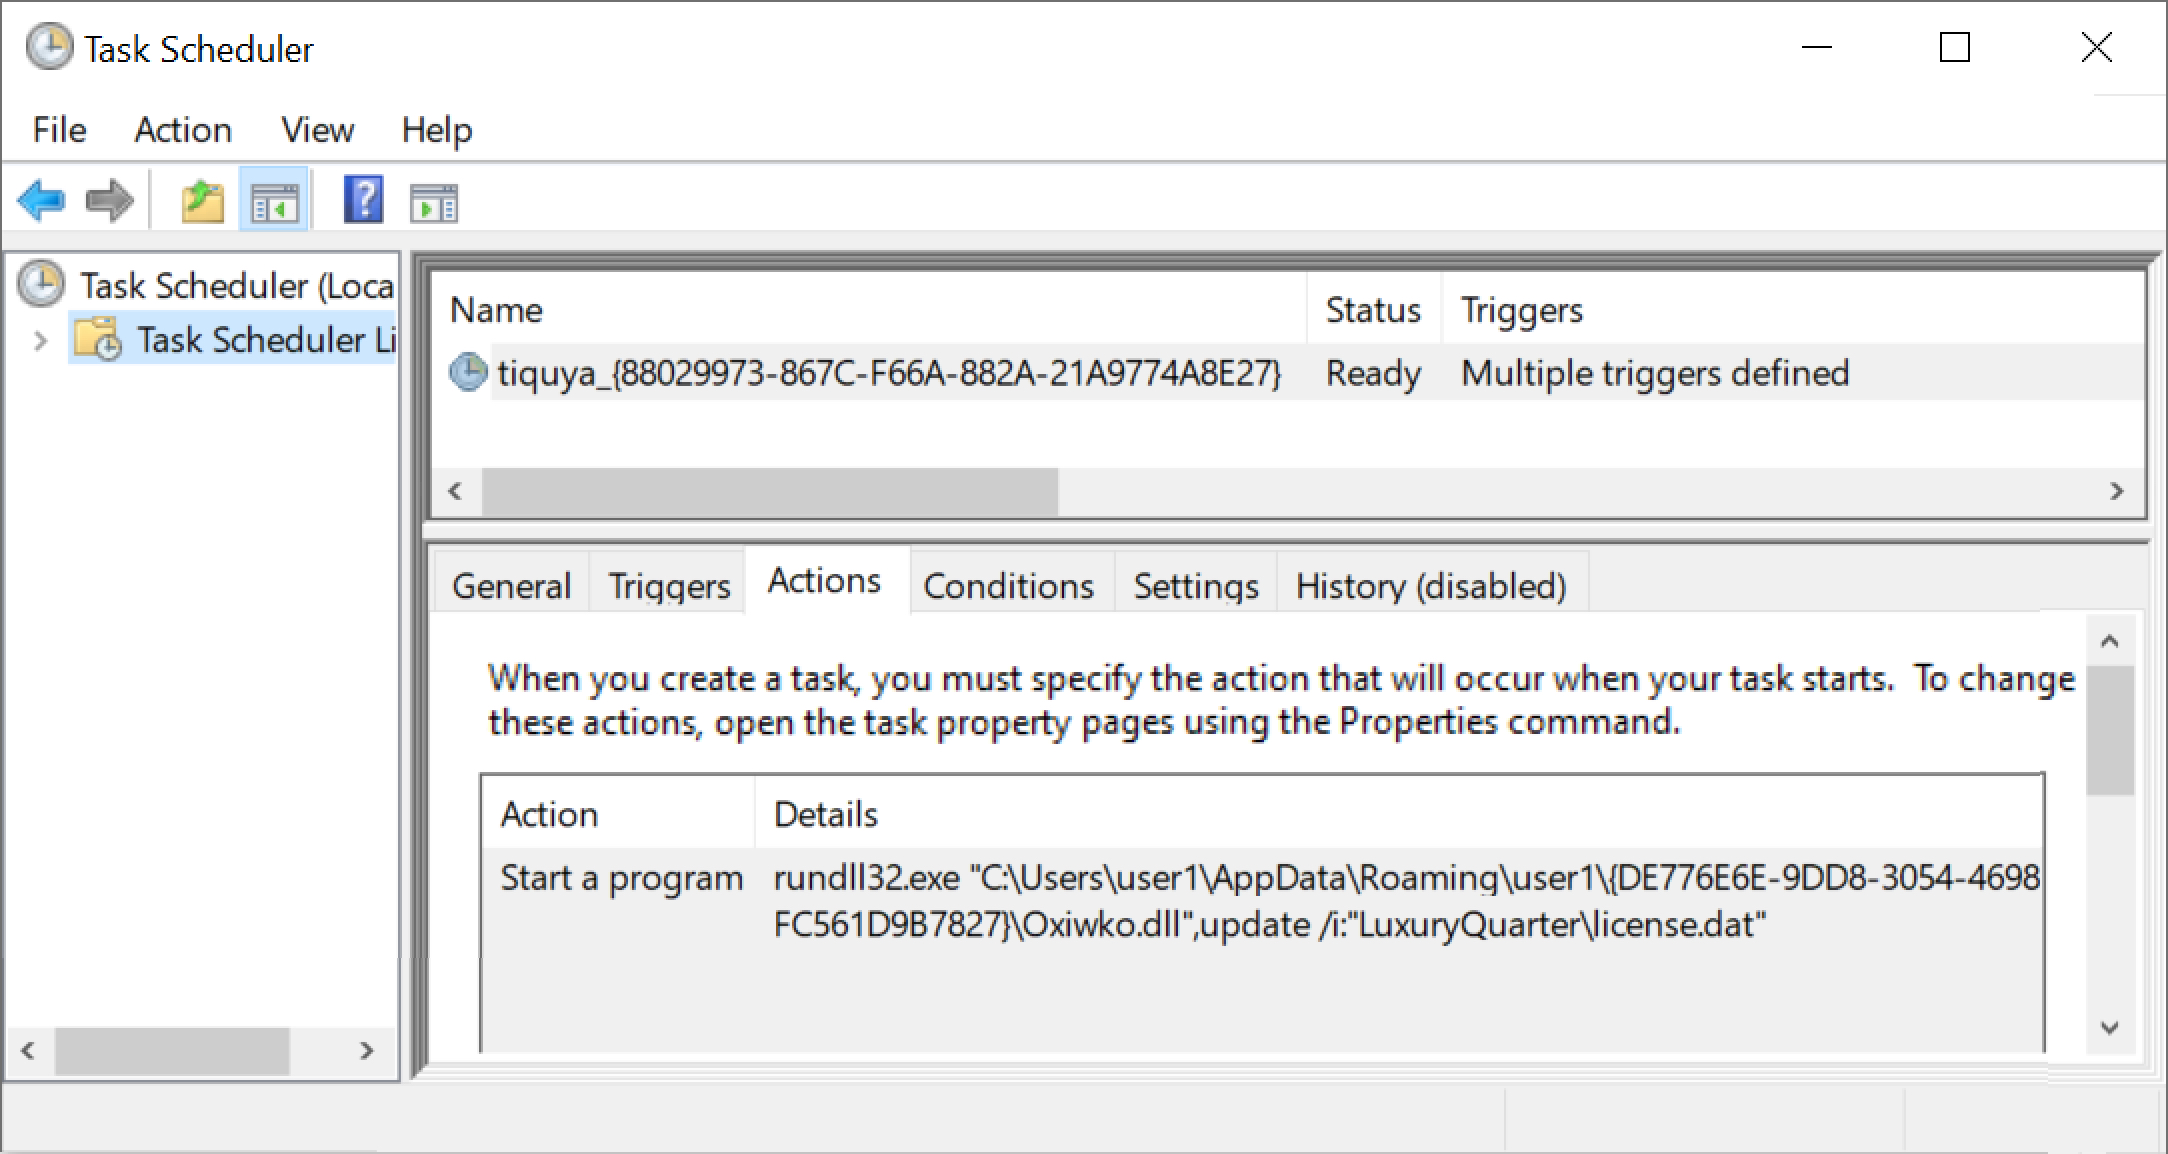Click the tree pane scroll right arrow

coord(367,1051)
